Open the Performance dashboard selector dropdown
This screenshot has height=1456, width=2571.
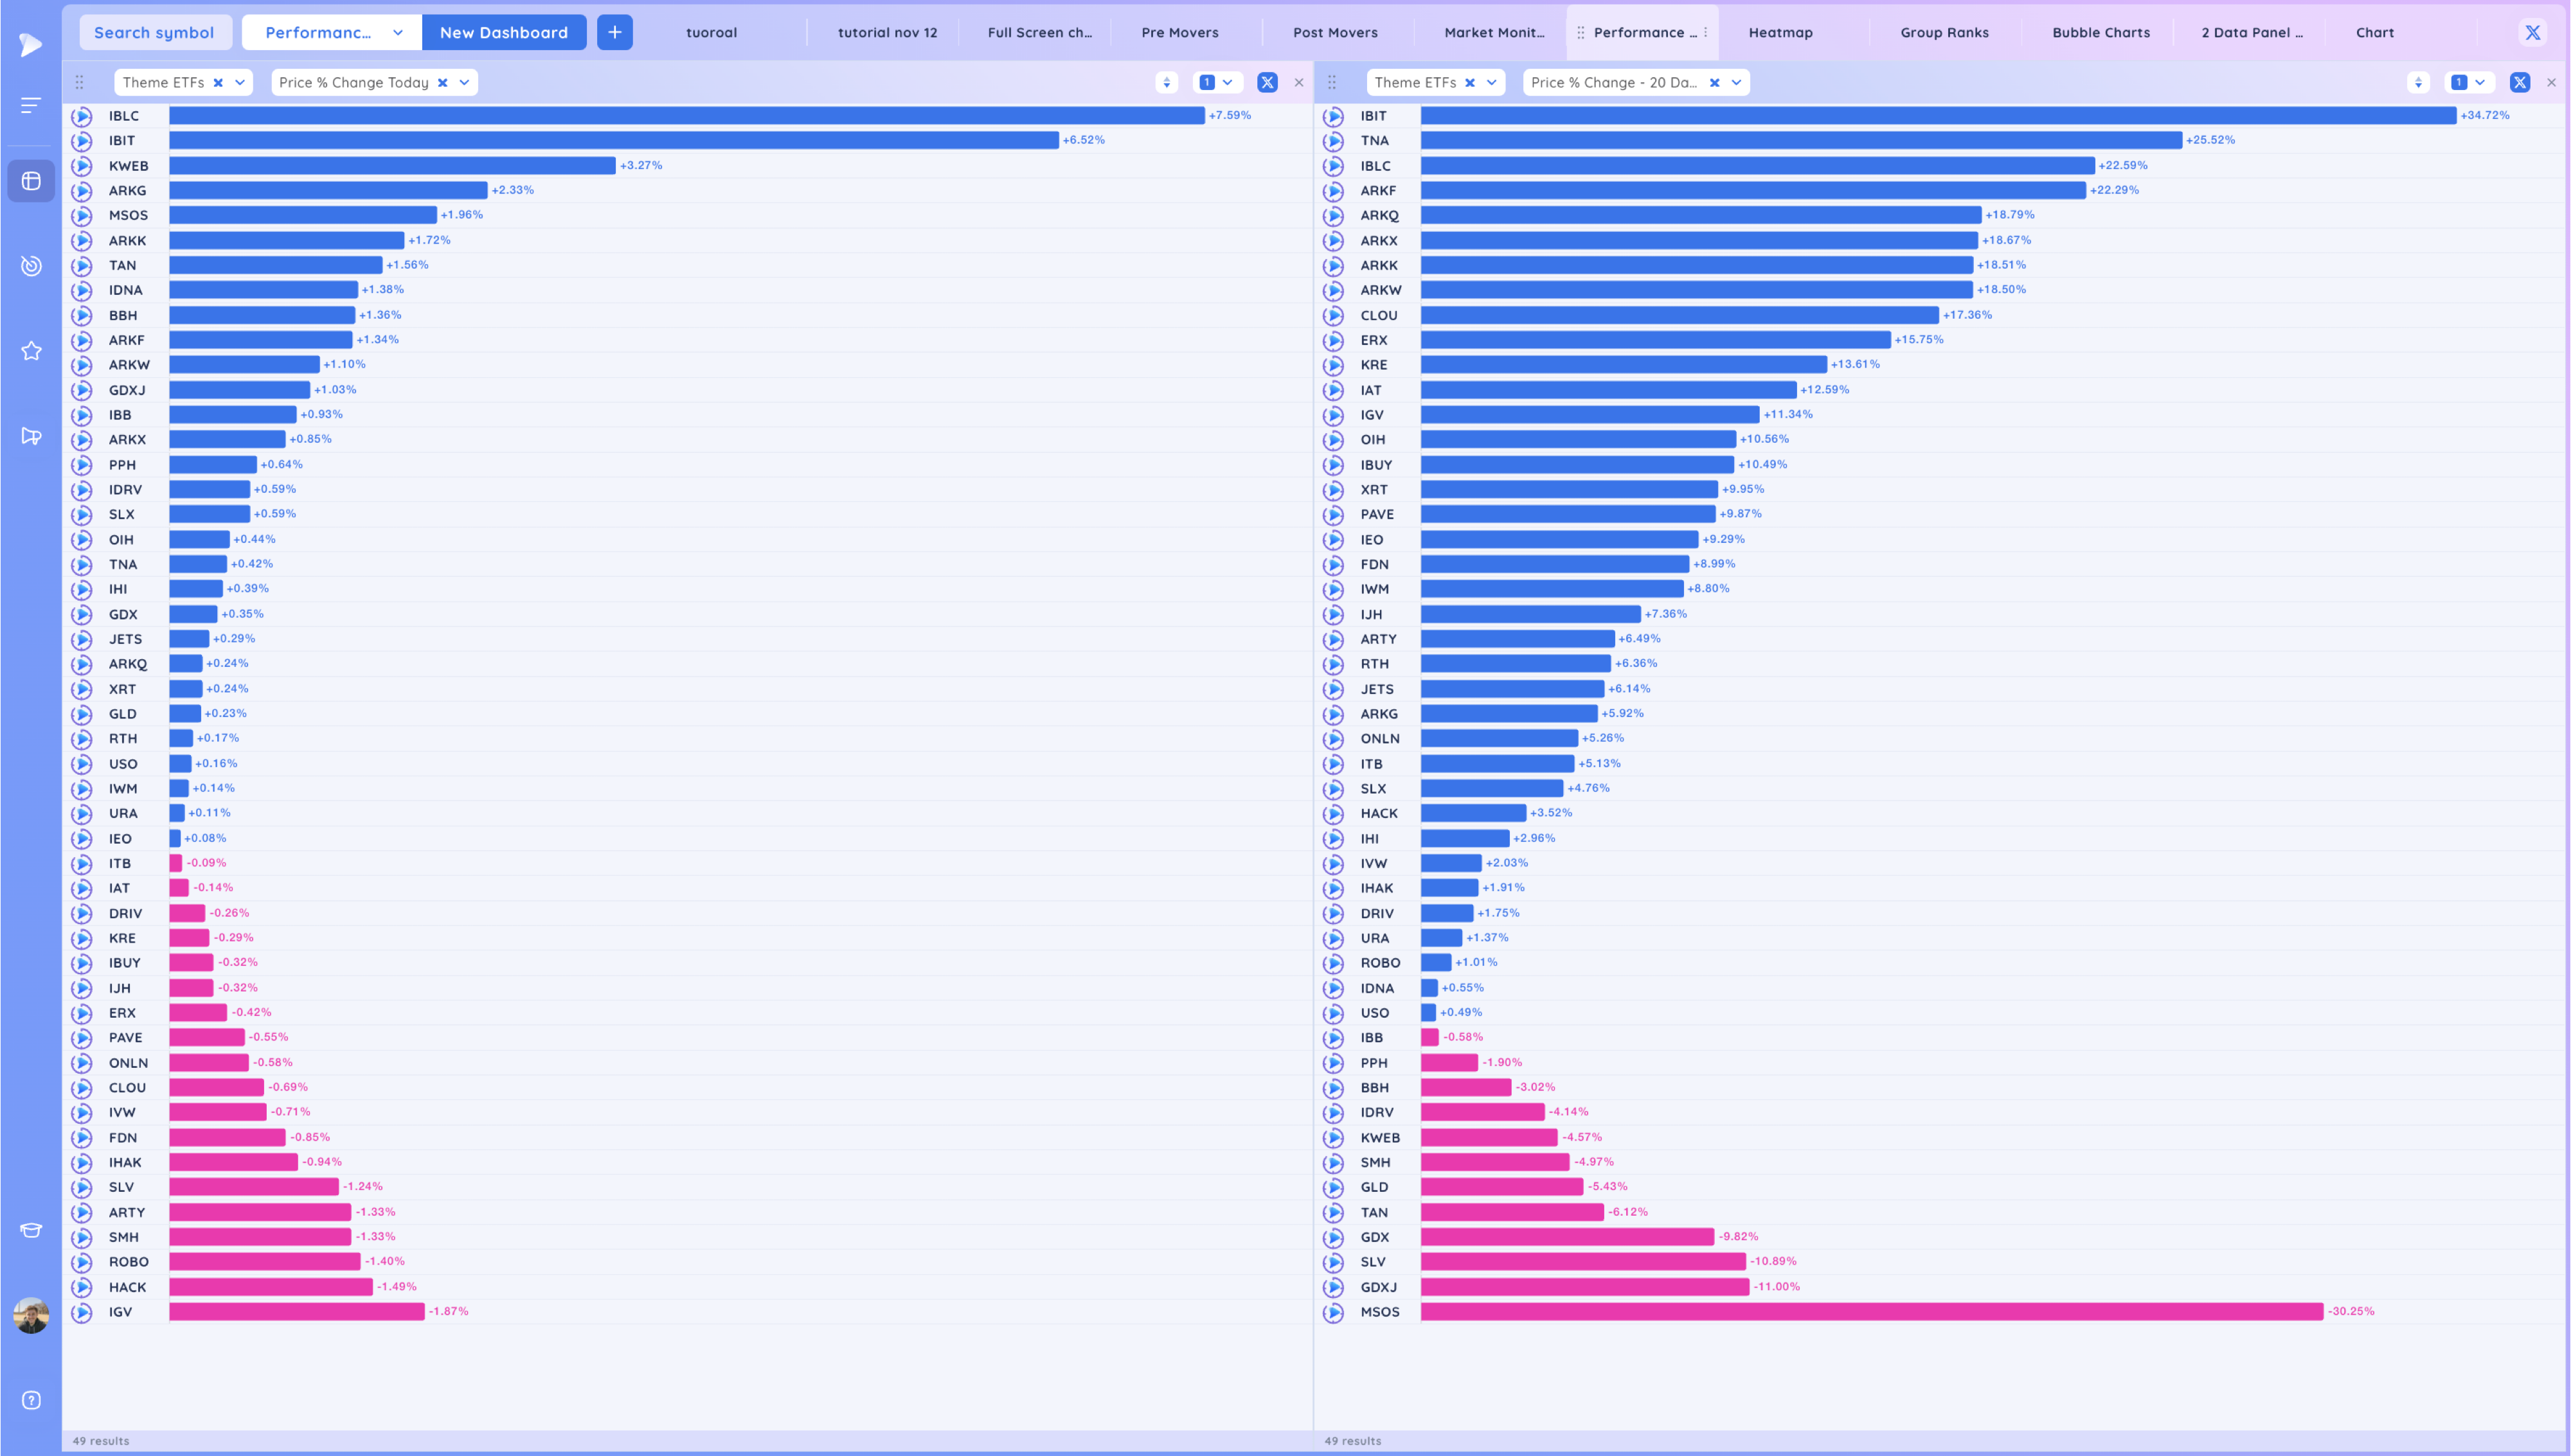pyautogui.click(x=332, y=32)
